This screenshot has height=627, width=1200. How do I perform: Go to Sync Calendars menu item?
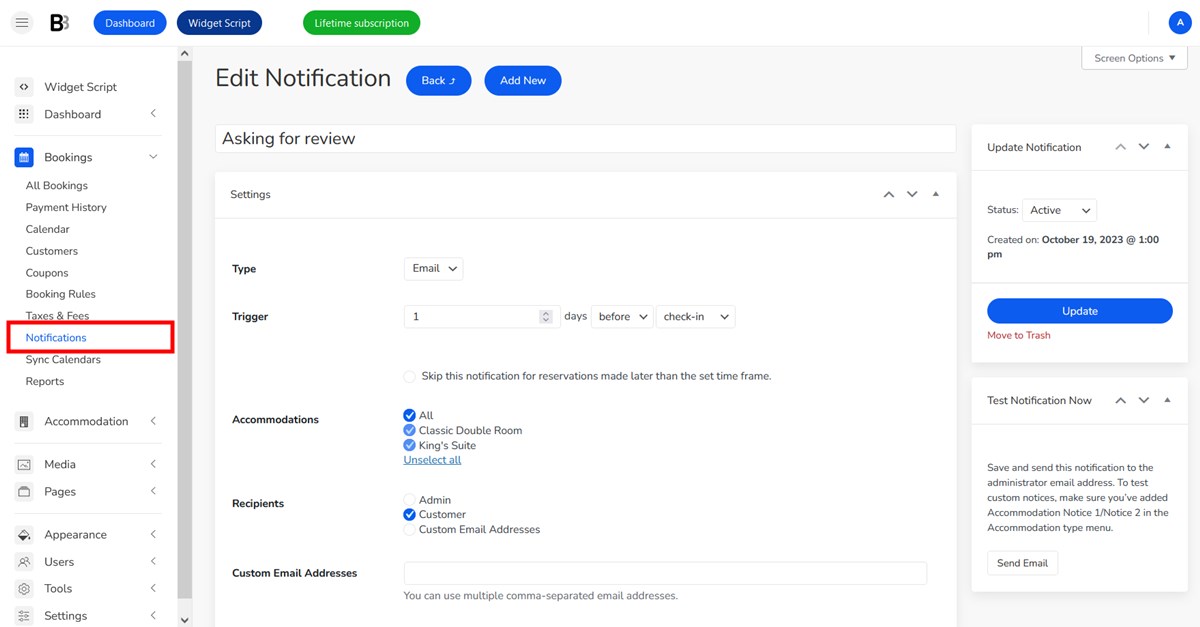click(63, 359)
